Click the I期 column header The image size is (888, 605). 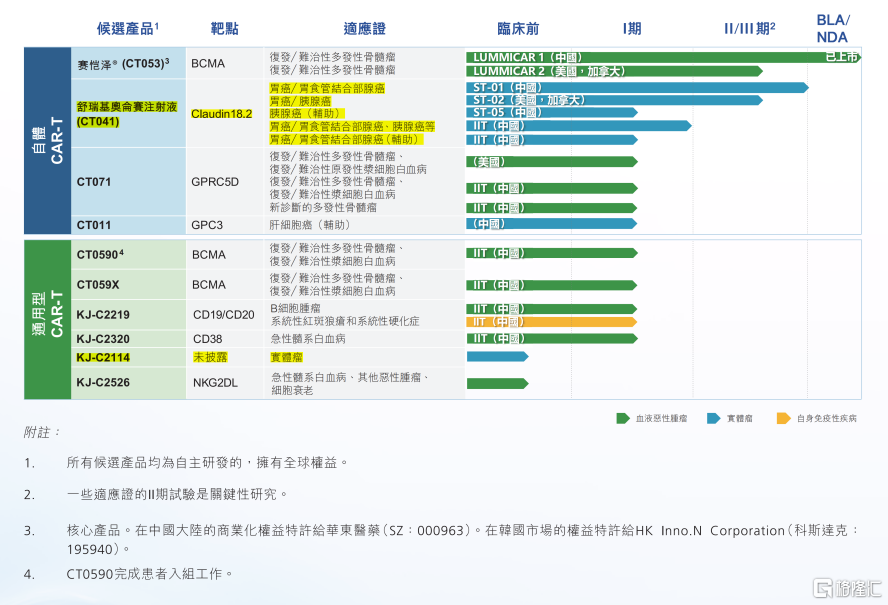[x=632, y=28]
